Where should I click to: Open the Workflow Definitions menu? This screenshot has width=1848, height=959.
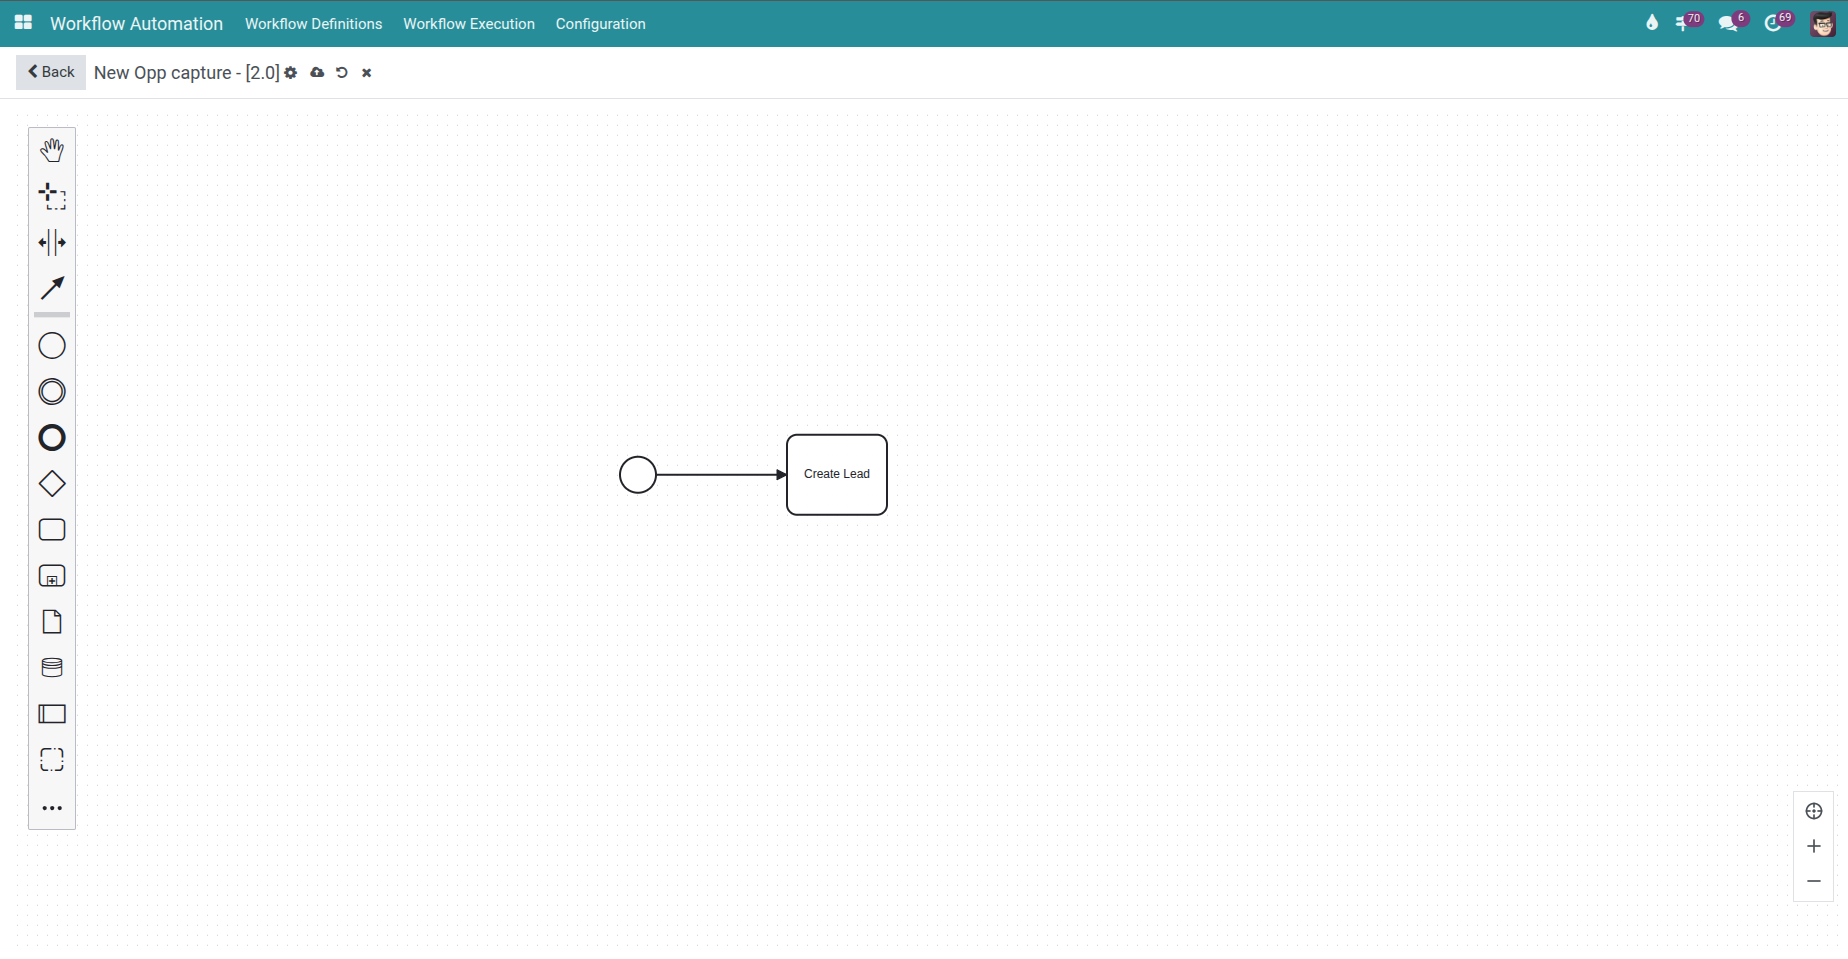tap(313, 23)
